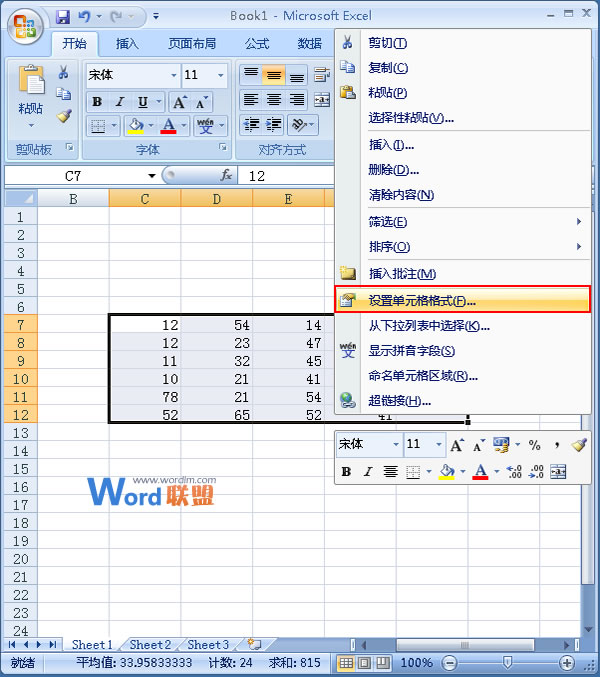Apply comma style in mini toolbar
The image size is (600, 677).
557,445
